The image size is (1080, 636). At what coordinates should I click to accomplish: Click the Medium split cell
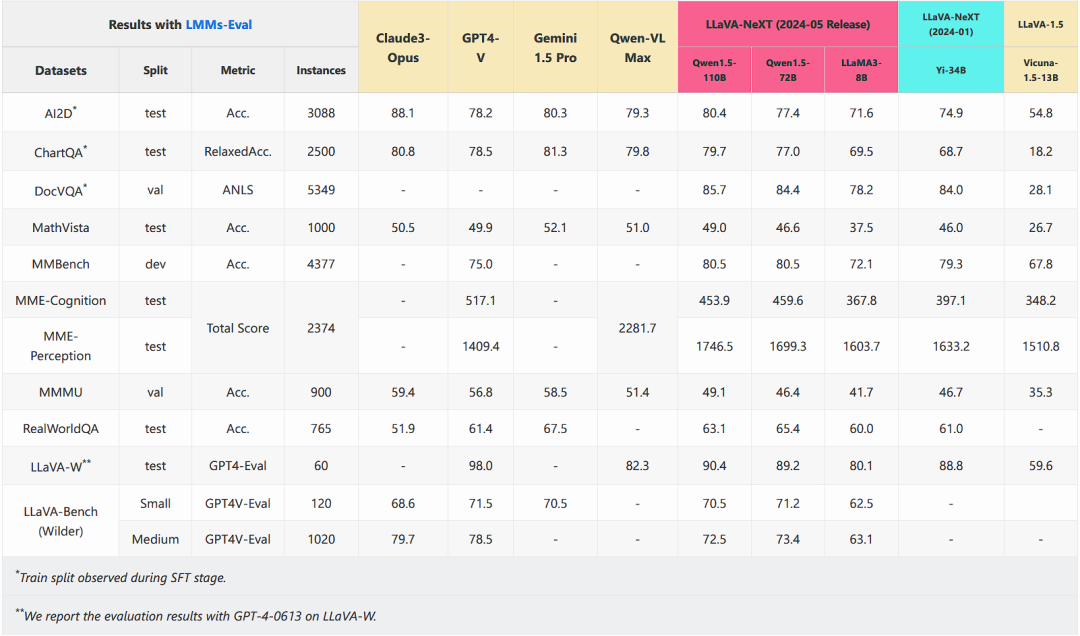(155, 539)
